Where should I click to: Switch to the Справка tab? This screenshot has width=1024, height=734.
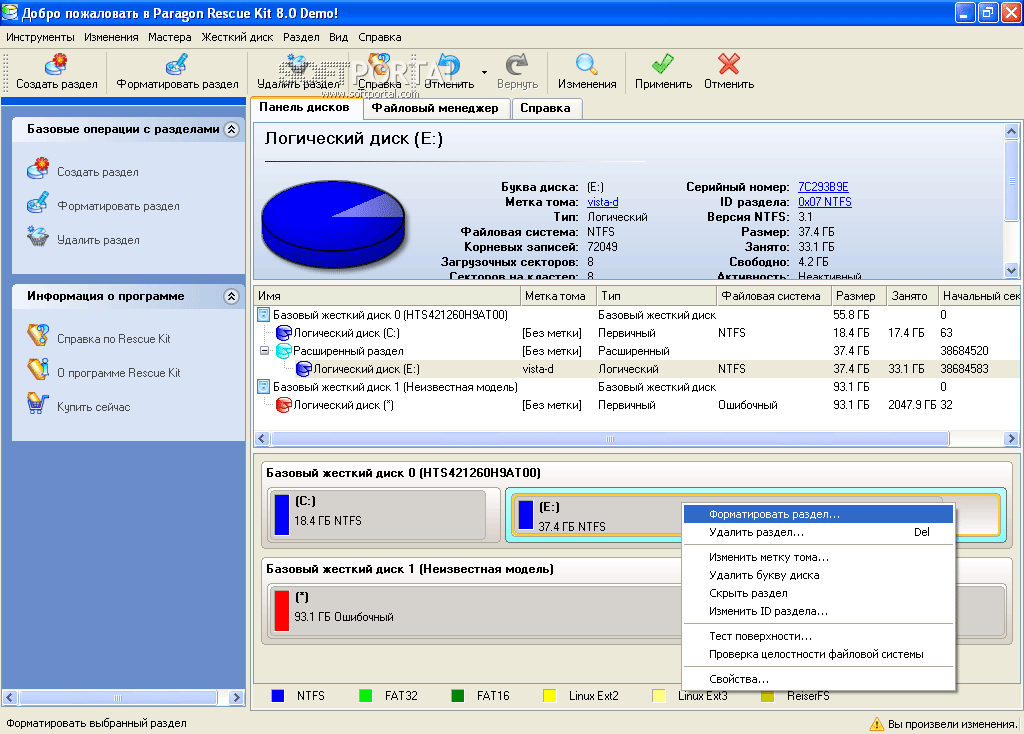(x=545, y=108)
